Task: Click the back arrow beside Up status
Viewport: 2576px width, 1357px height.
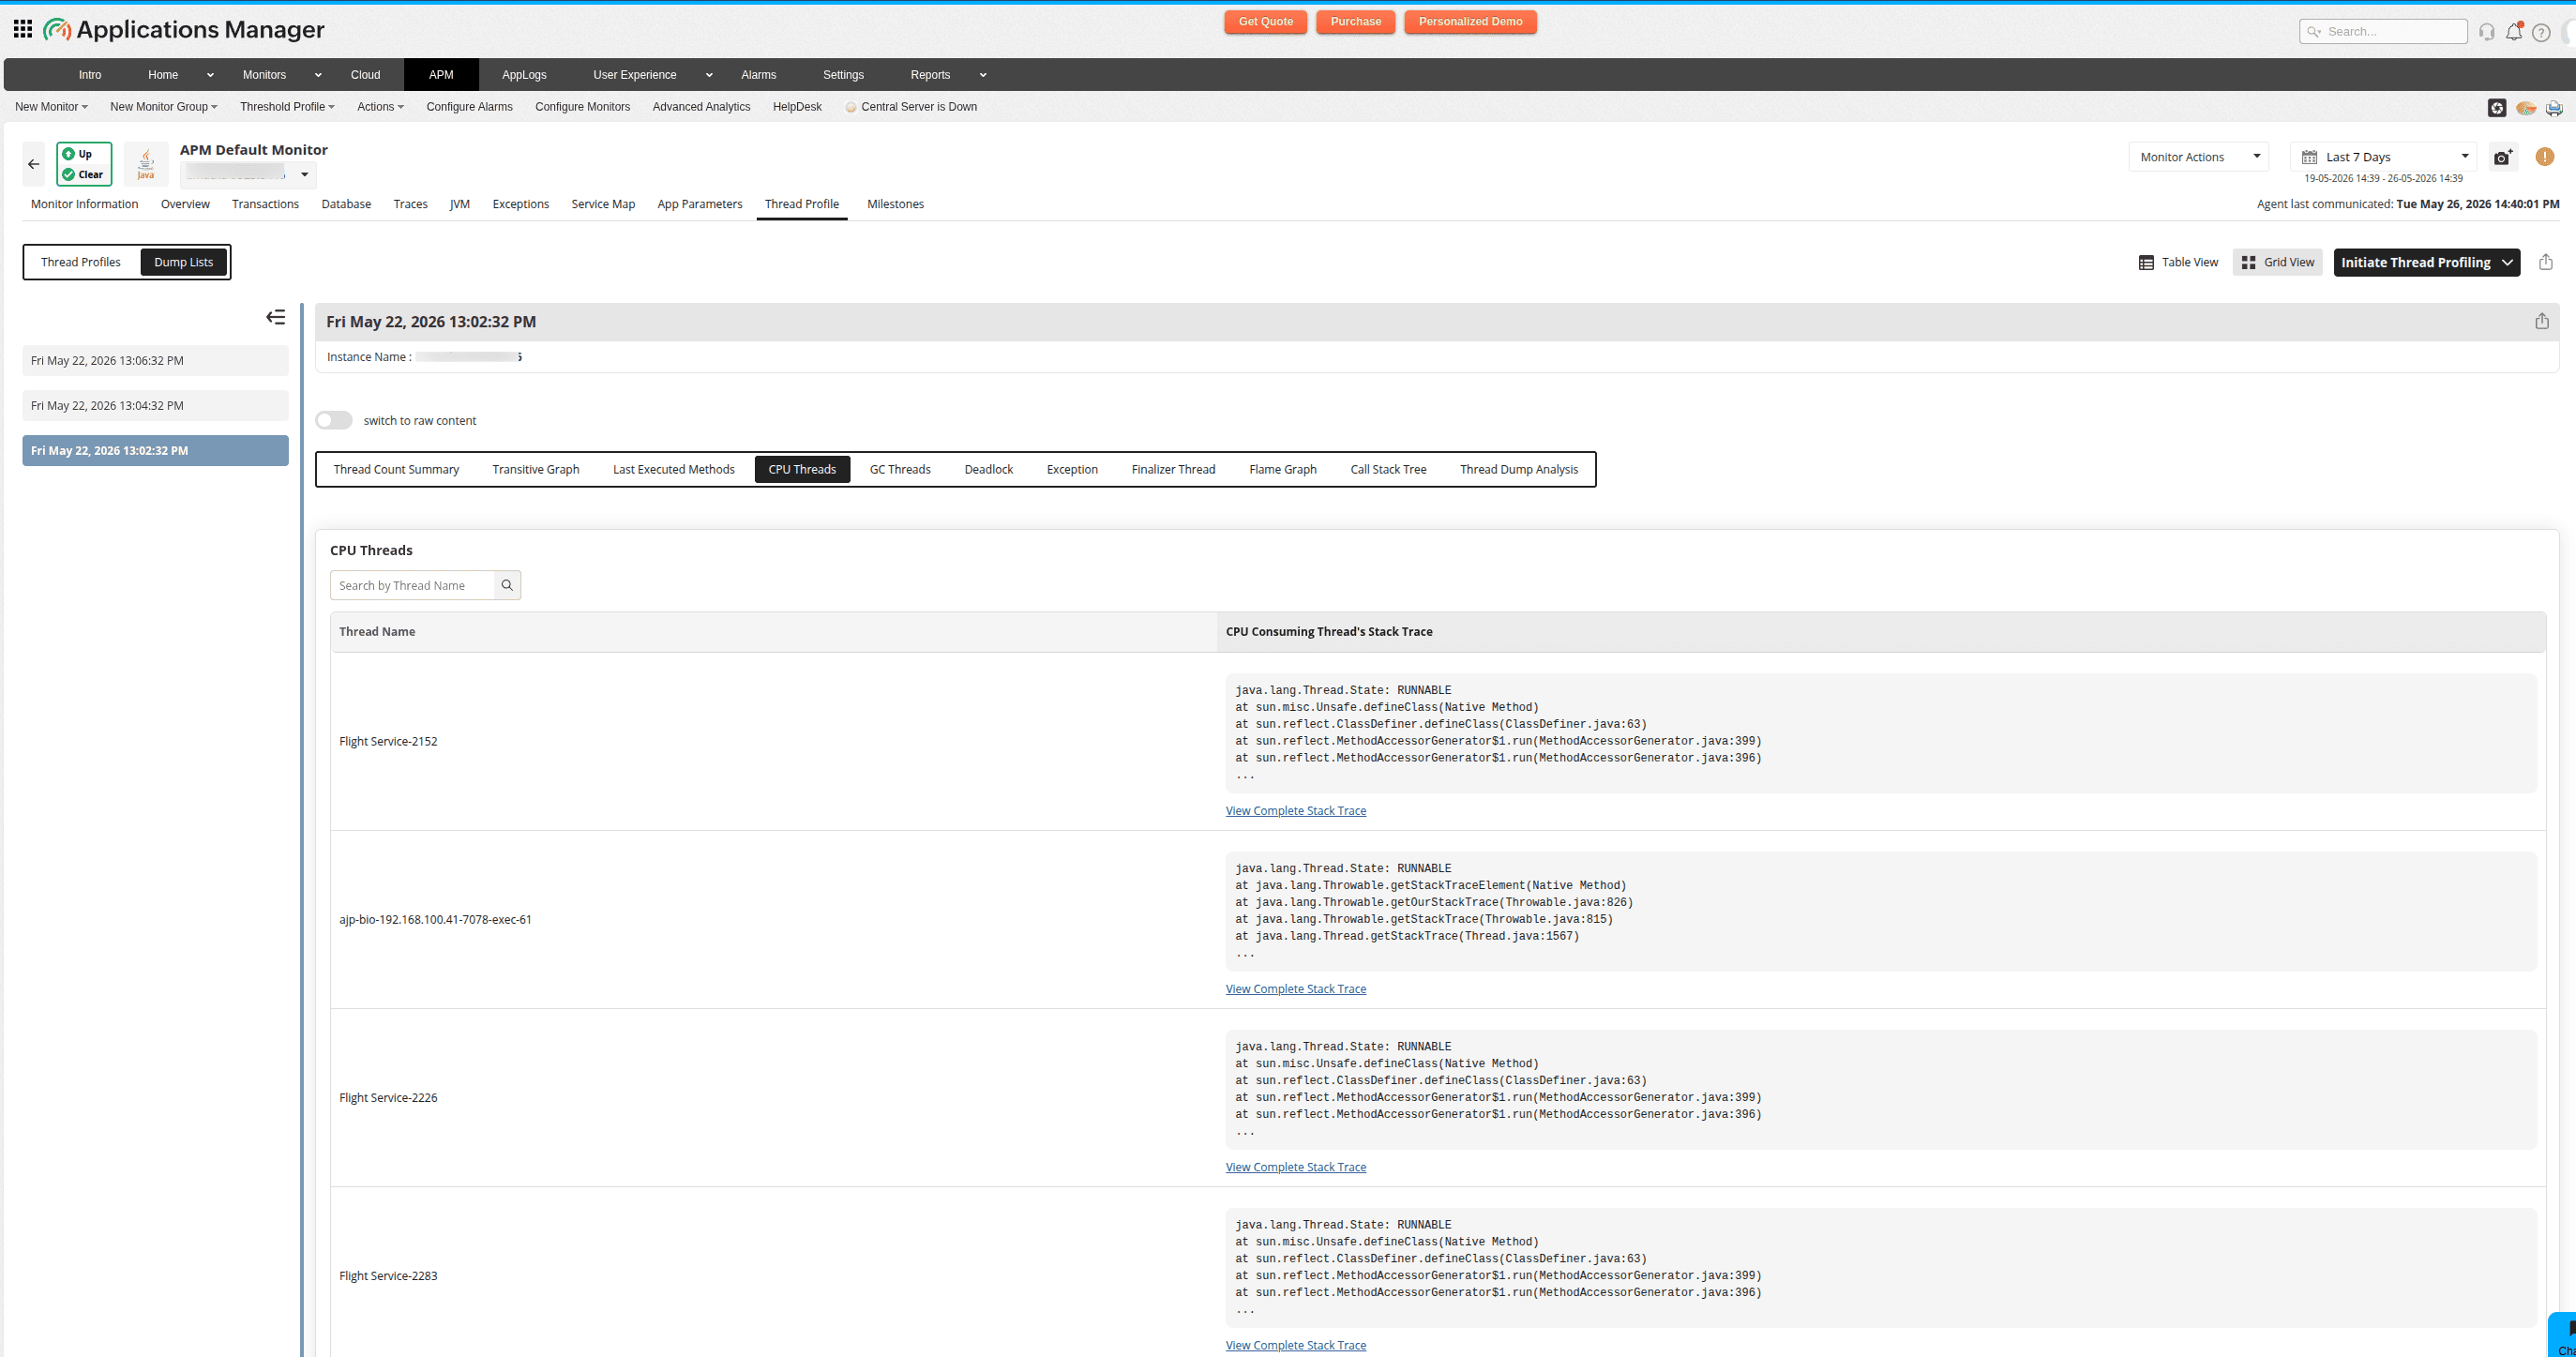Action: 34,164
